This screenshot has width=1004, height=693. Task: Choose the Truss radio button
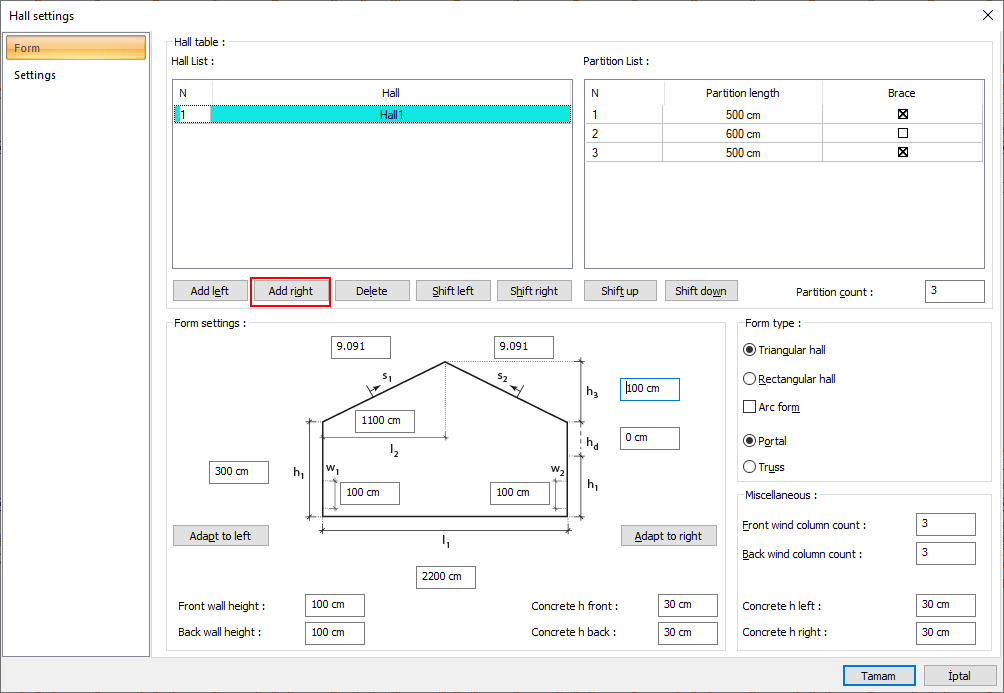click(x=750, y=467)
